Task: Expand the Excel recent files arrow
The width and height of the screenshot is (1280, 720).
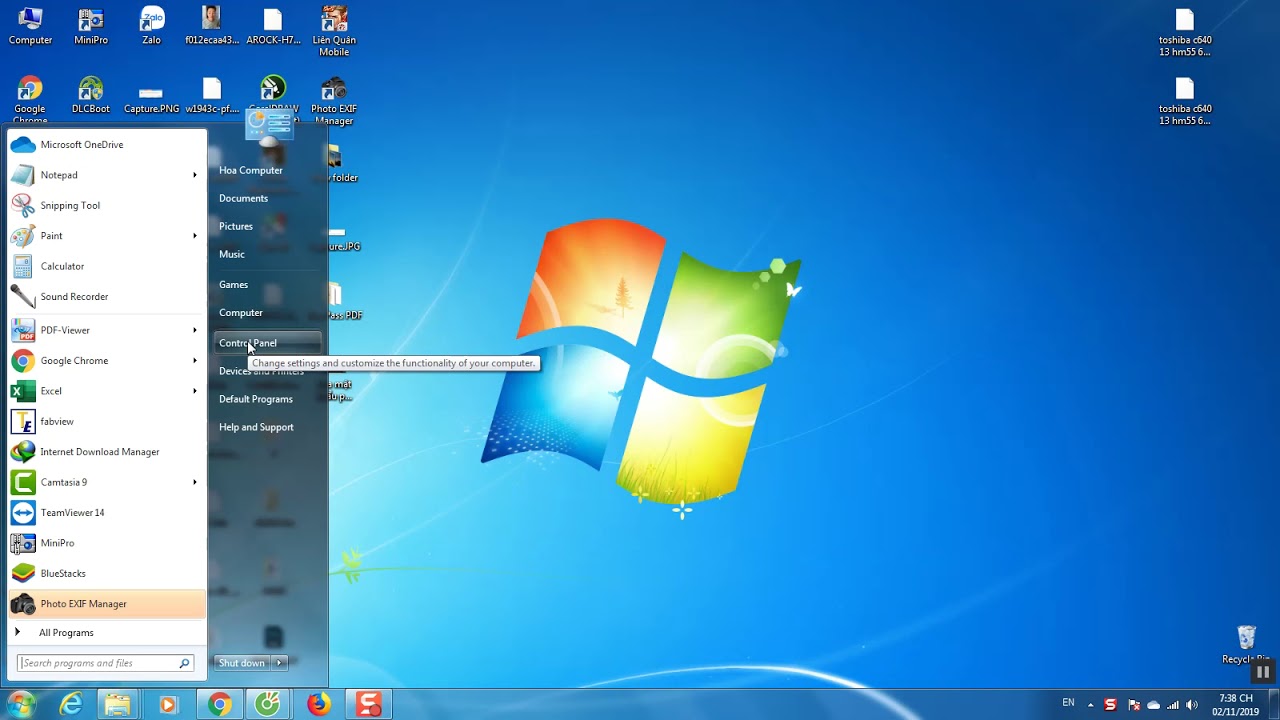Action: (x=195, y=391)
